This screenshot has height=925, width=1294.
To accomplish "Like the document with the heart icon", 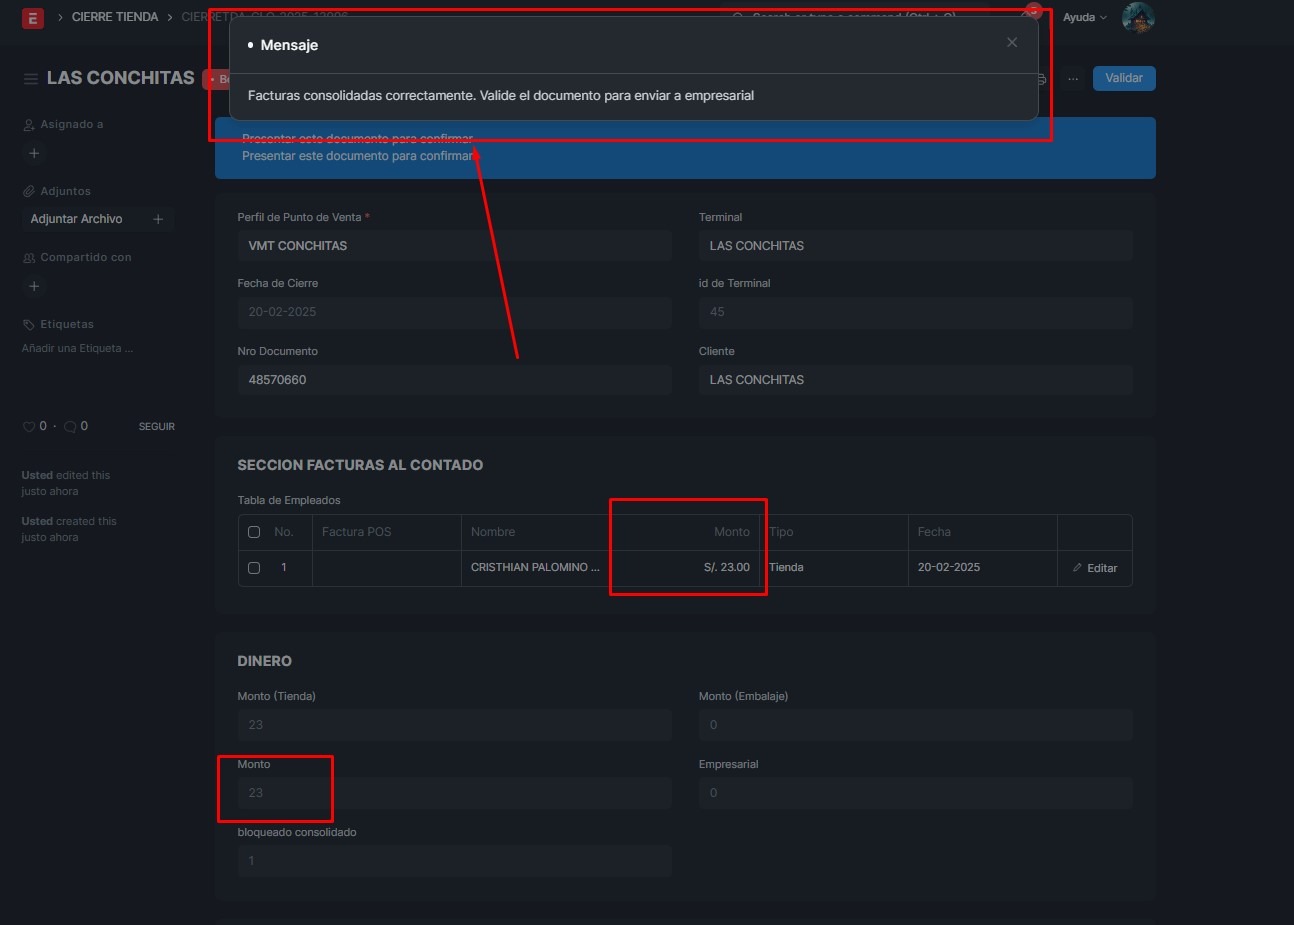I will (x=29, y=427).
